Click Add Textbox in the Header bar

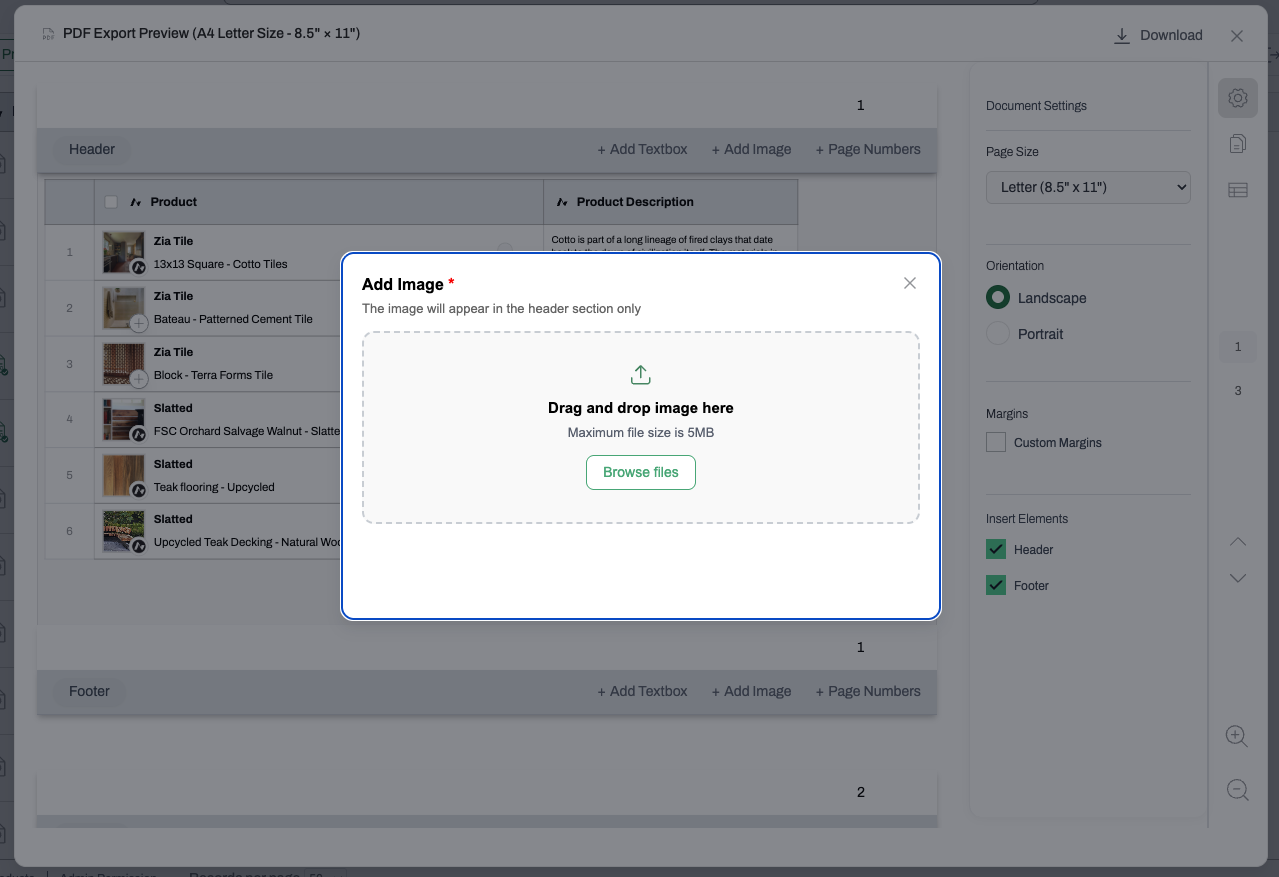pos(642,149)
